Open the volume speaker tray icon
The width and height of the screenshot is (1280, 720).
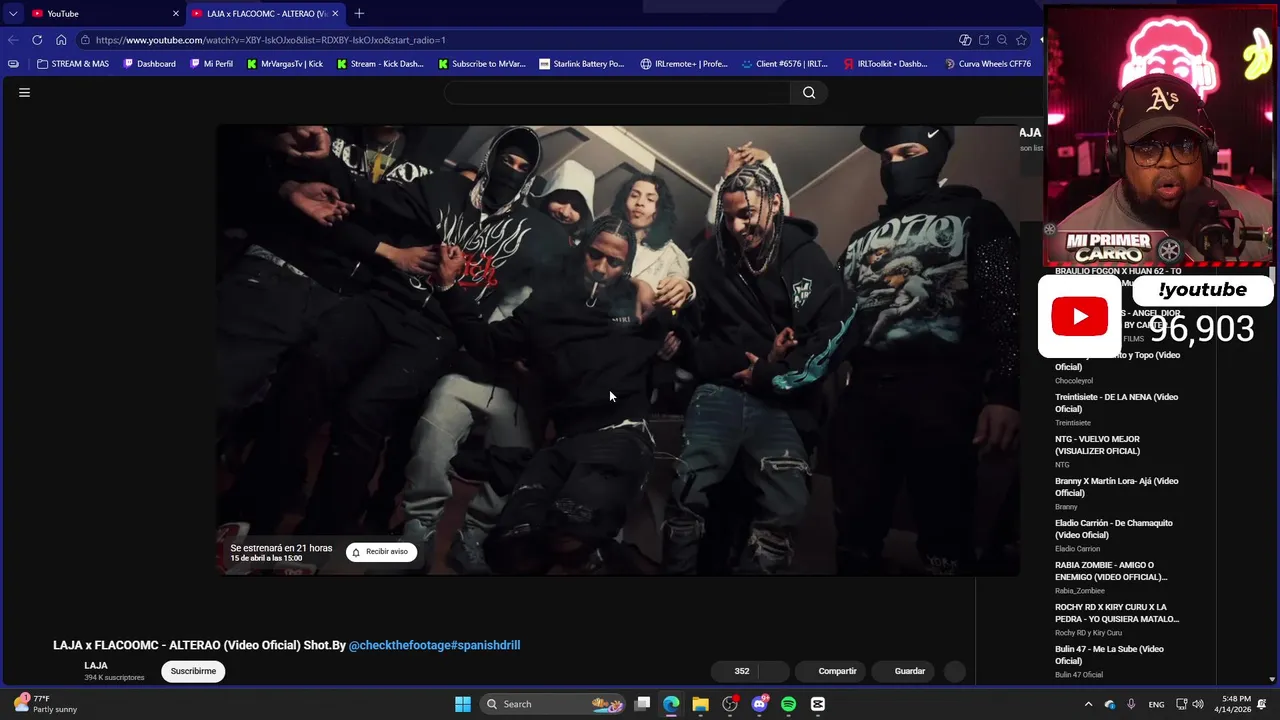point(1198,704)
